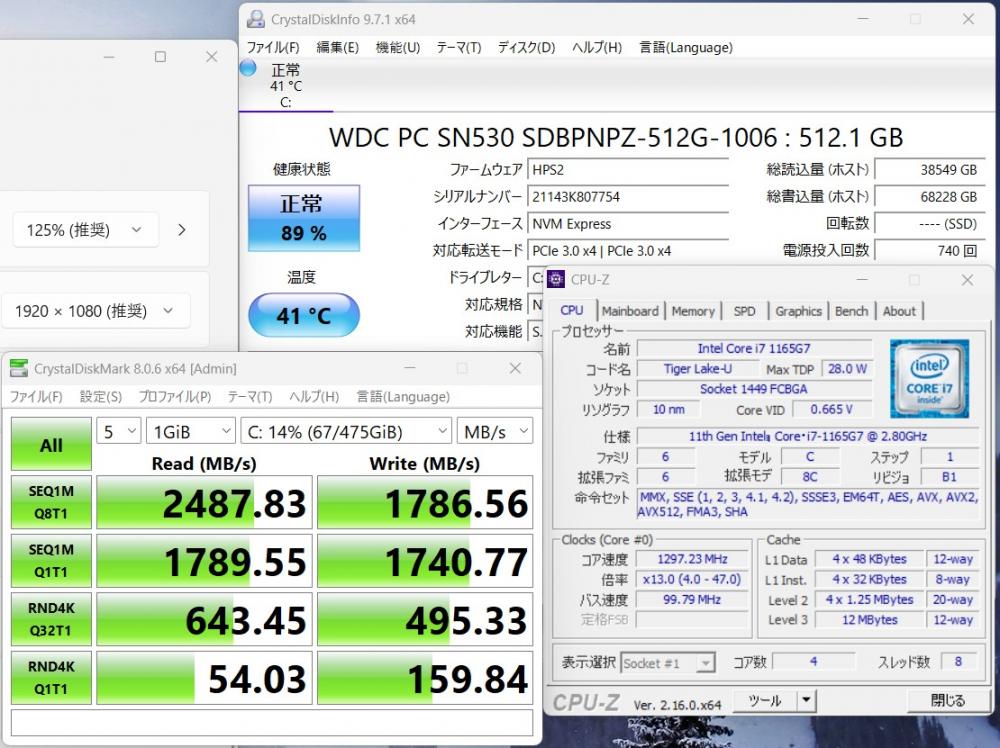The width and height of the screenshot is (1000, 748).
Task: Open the C: drive selection dropdown
Action: [x=346, y=431]
